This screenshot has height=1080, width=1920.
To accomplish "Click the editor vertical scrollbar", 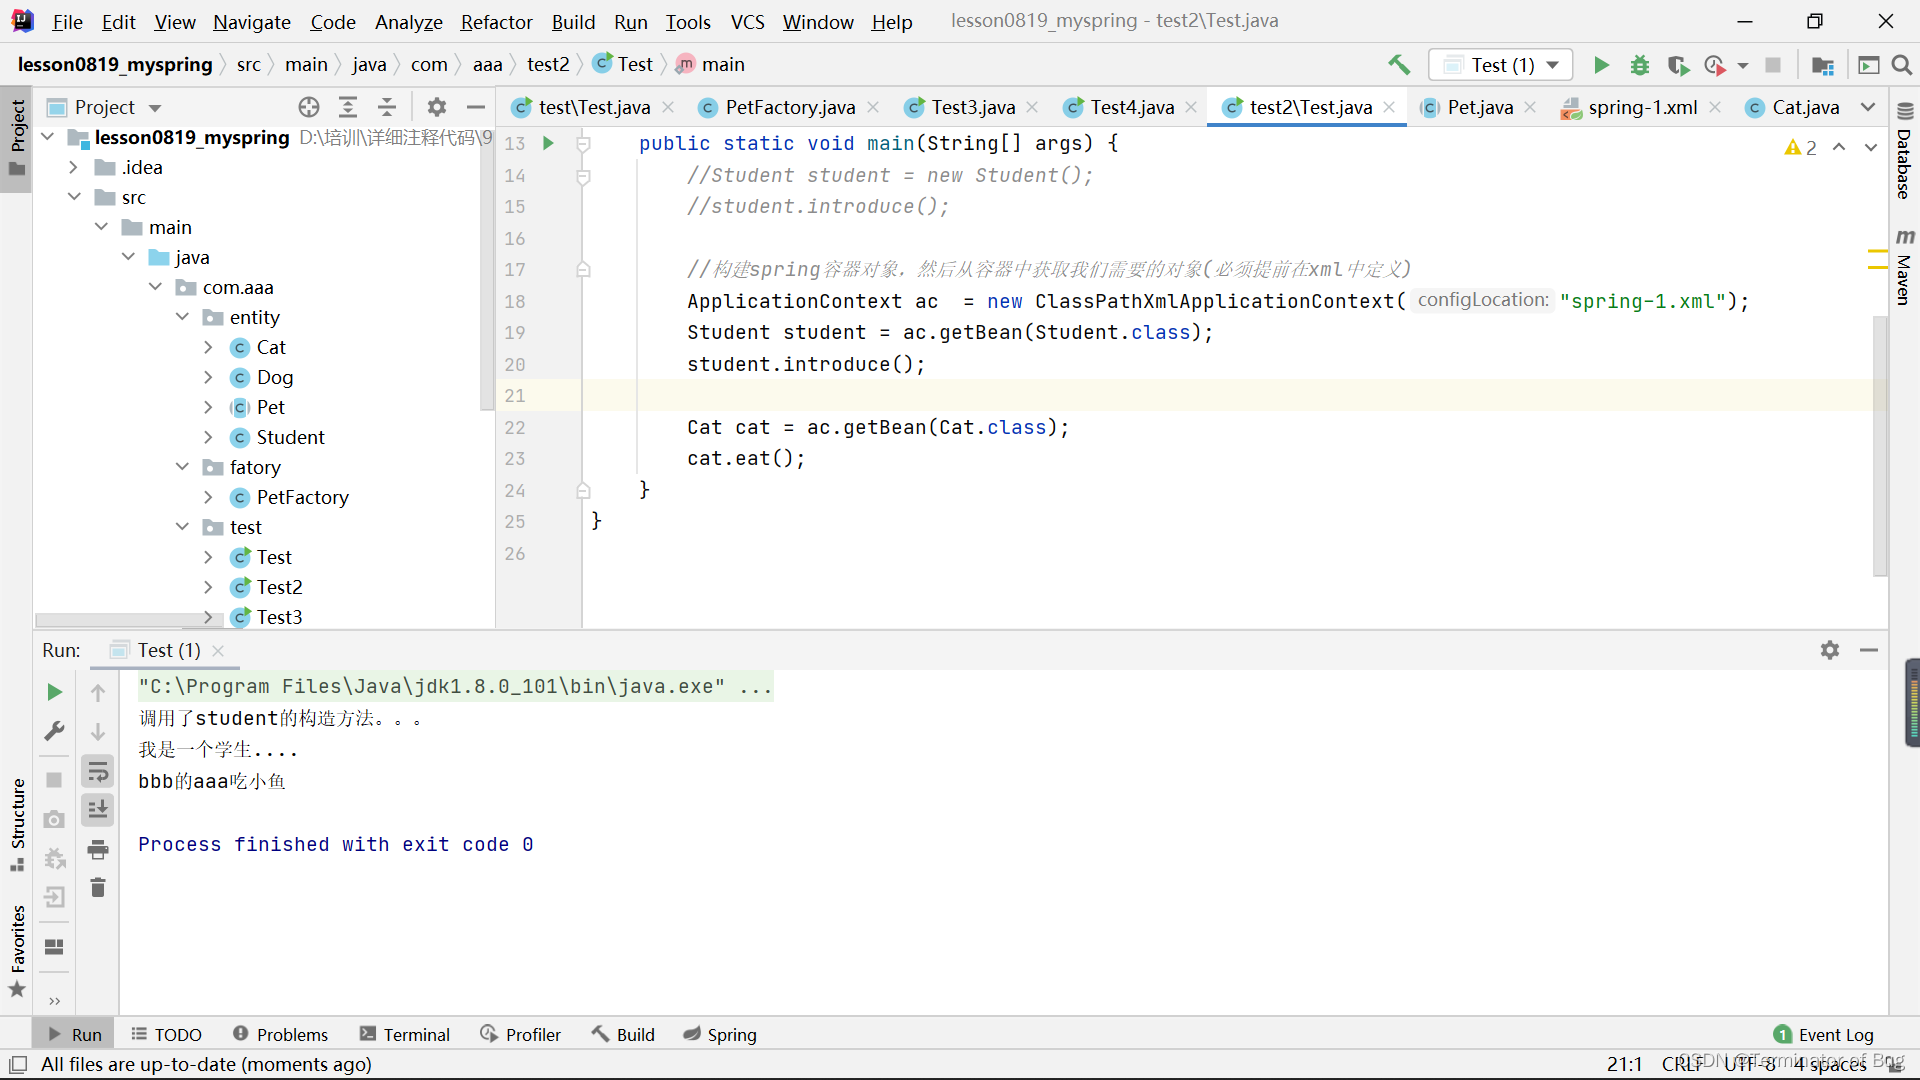I will [1880, 445].
